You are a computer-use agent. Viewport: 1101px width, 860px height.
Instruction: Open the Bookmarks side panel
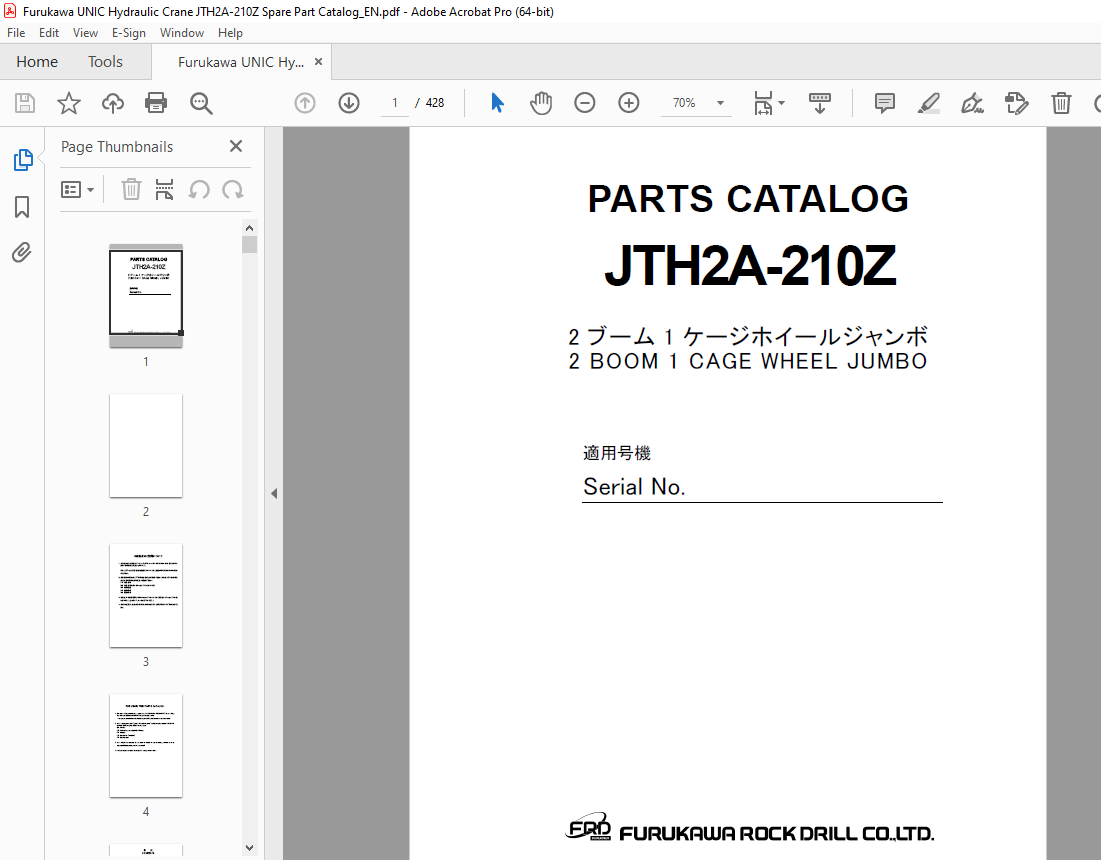coord(22,207)
